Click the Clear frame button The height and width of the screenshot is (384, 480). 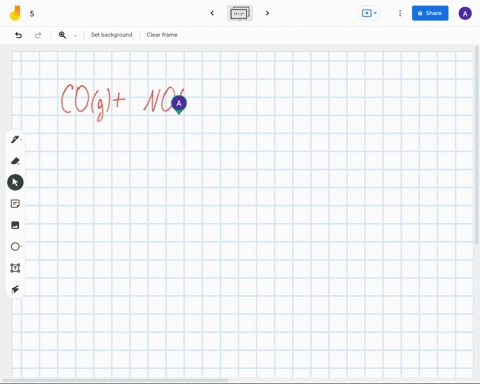coord(162,35)
